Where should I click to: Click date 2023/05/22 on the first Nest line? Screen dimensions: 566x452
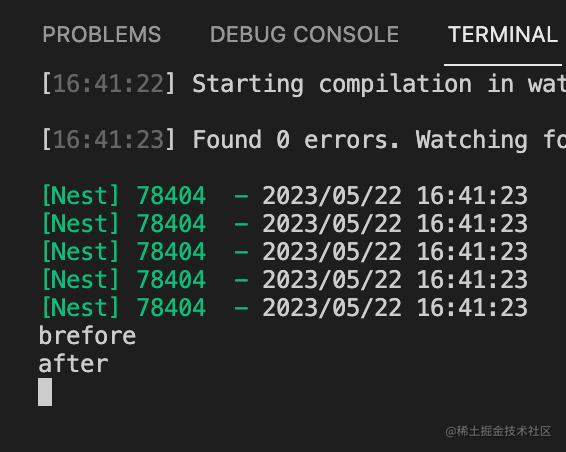[332, 196]
